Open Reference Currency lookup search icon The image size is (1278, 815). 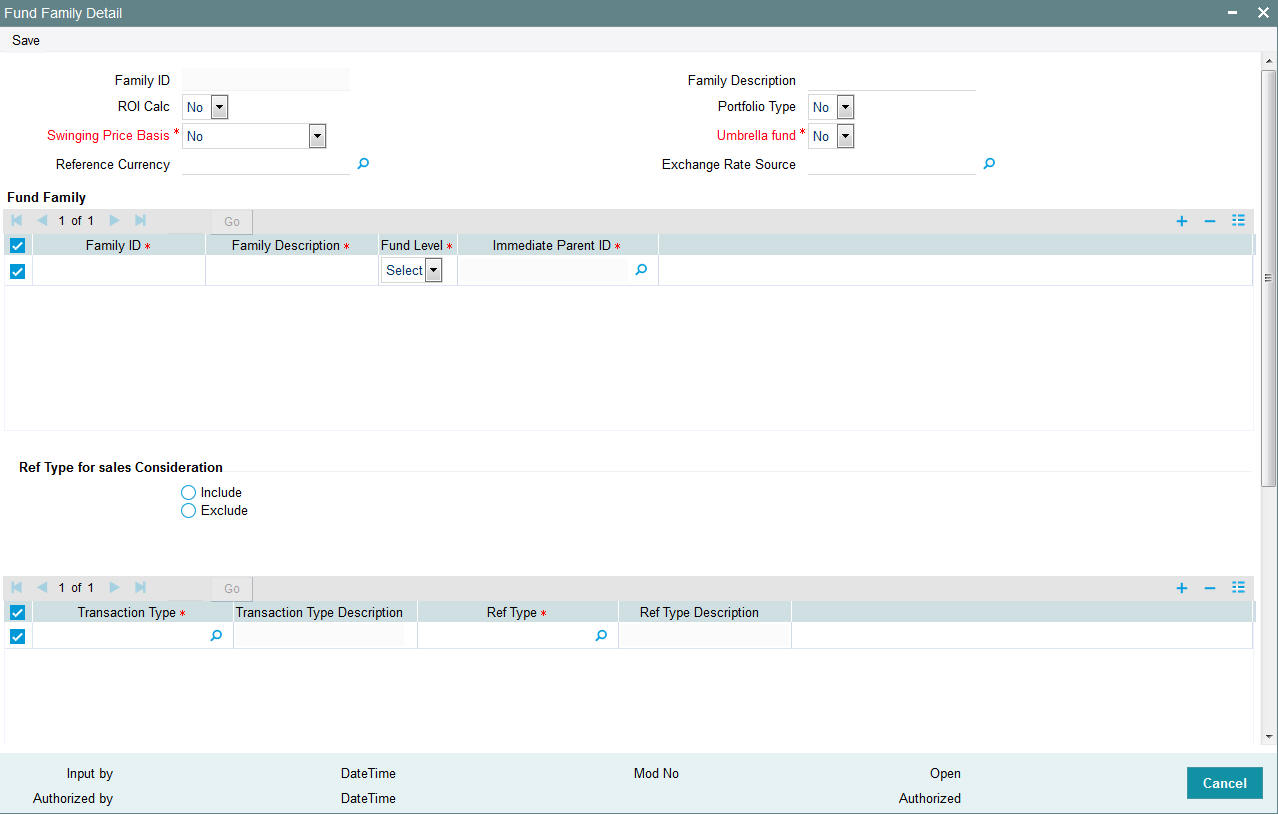[x=363, y=163]
